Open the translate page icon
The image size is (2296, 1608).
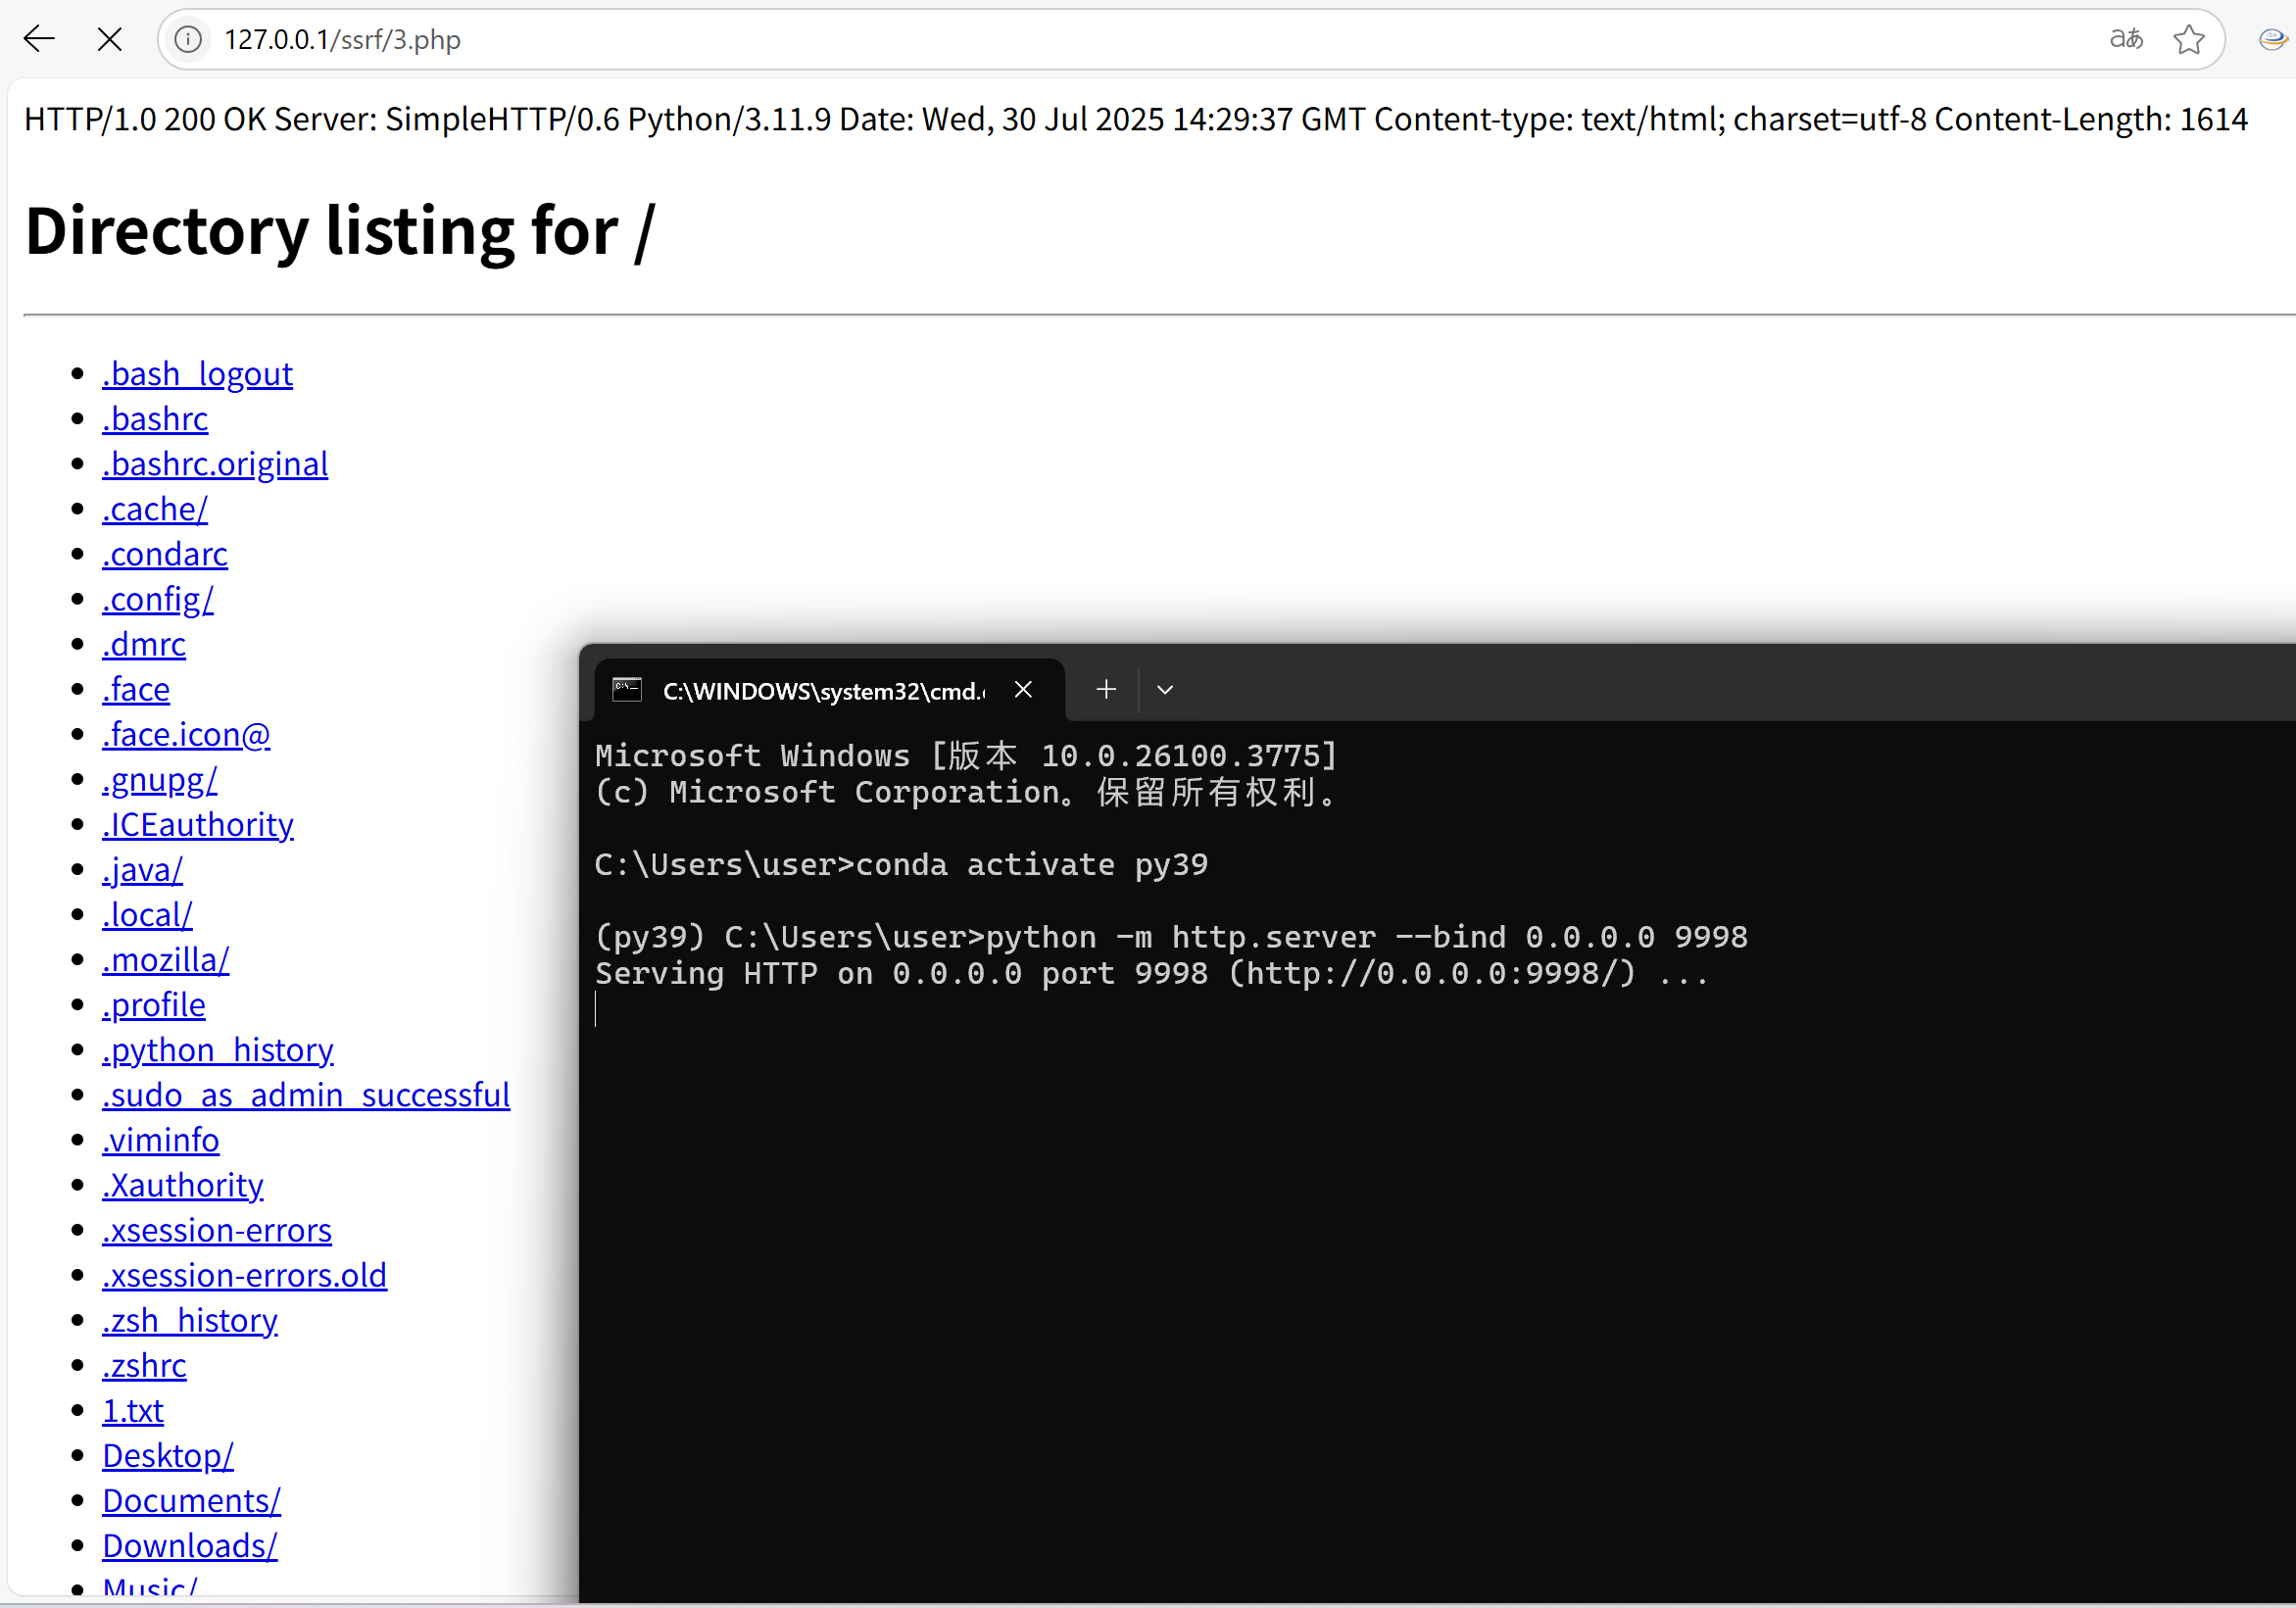click(x=2126, y=39)
